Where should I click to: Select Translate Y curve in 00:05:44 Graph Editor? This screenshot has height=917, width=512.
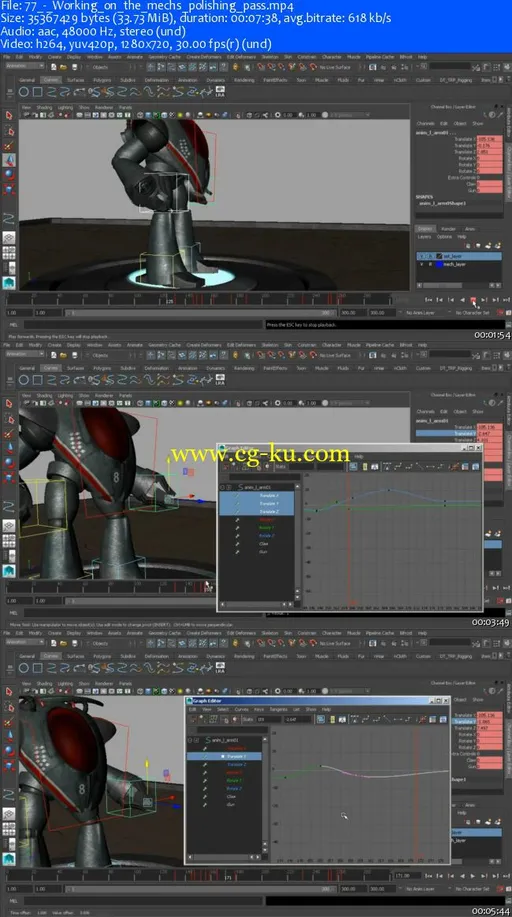coord(236,756)
